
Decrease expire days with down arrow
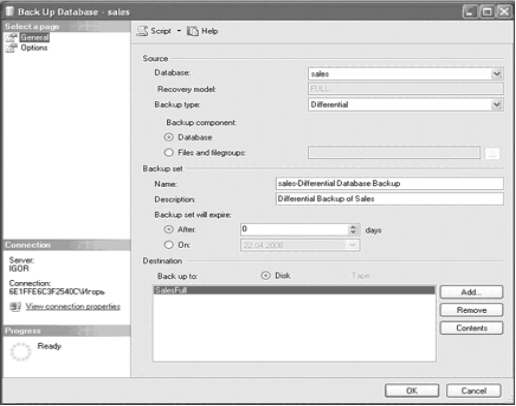[x=353, y=232]
